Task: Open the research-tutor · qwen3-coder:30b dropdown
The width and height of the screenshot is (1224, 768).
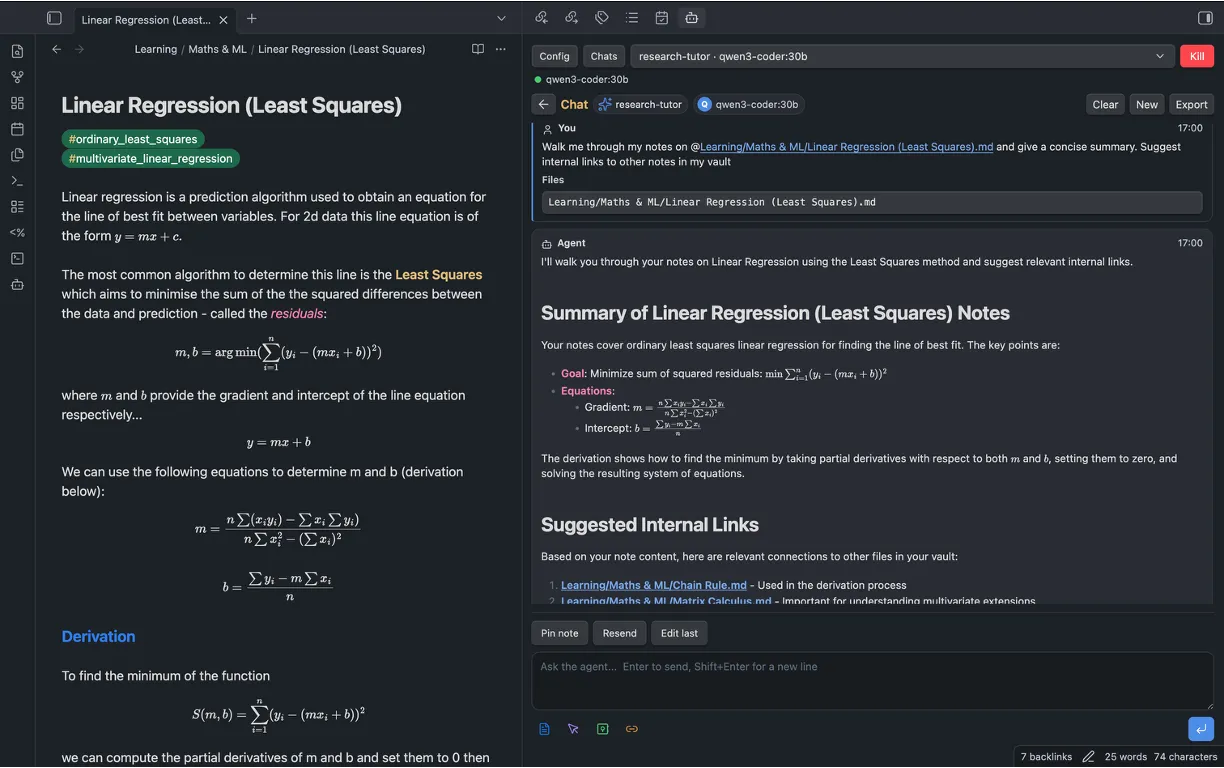Action: (x=902, y=56)
